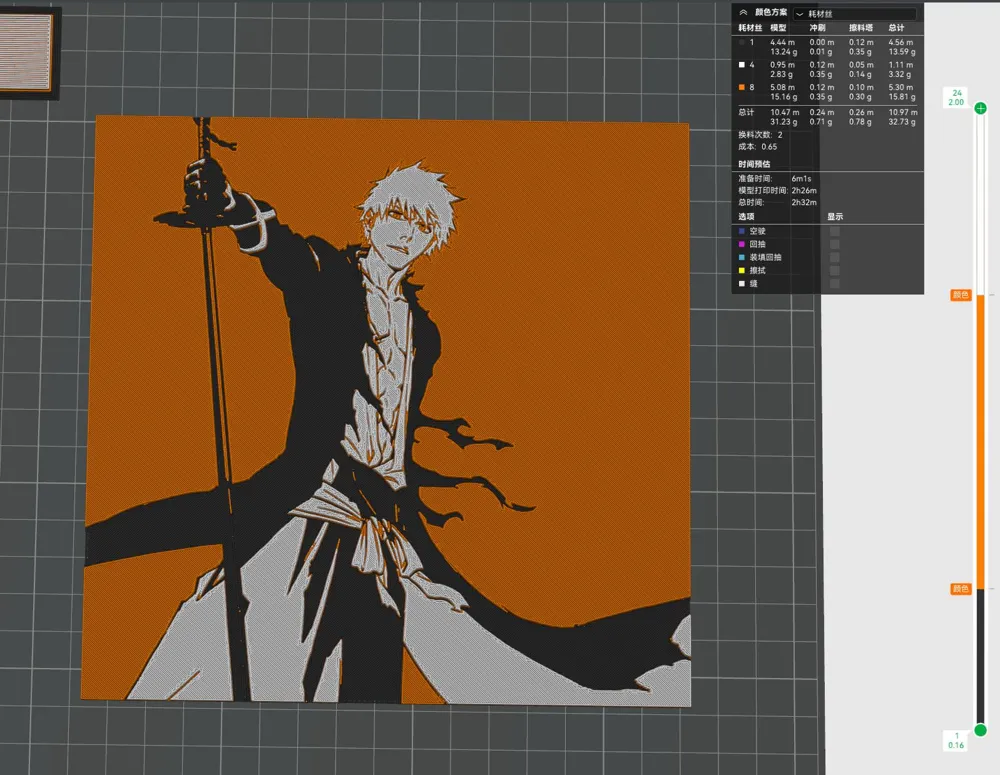Click the 准备时间 value 6m1s

point(802,179)
